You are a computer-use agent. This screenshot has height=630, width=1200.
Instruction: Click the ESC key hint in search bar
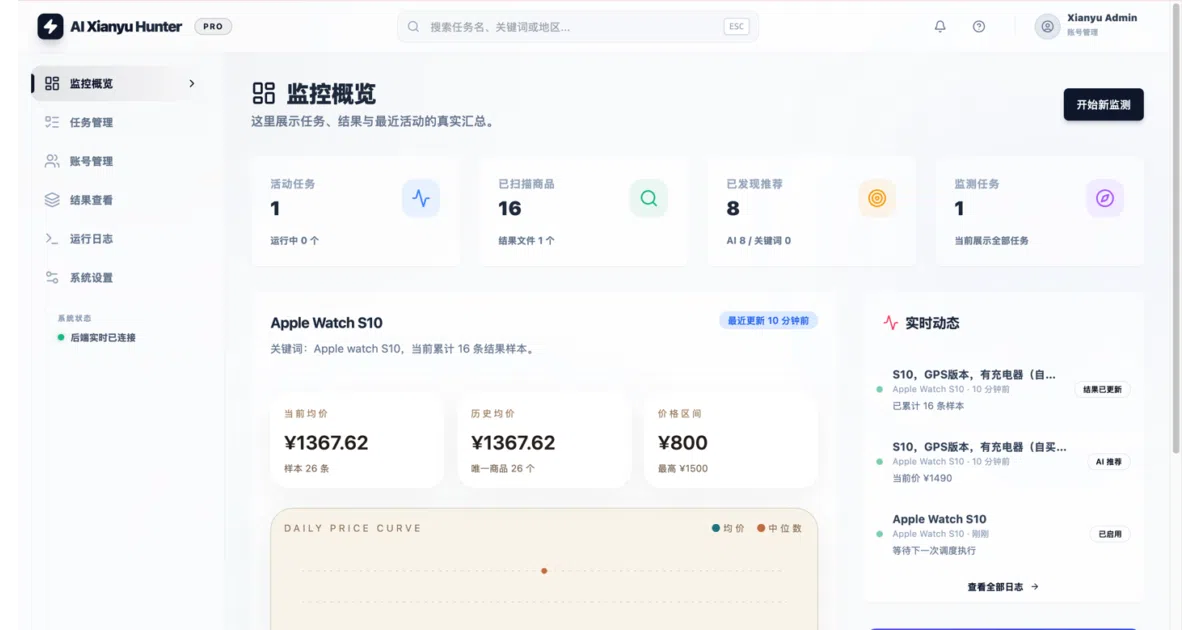(736, 27)
